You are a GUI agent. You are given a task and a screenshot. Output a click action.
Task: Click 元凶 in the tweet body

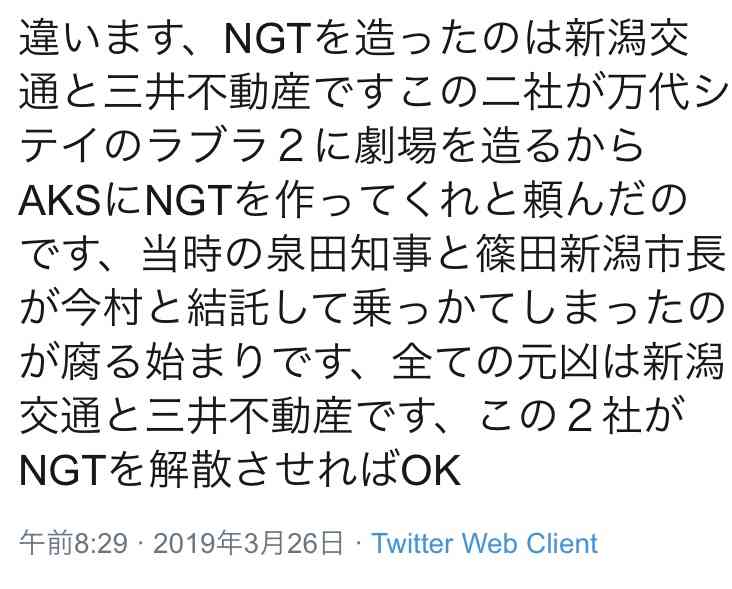pos(559,362)
